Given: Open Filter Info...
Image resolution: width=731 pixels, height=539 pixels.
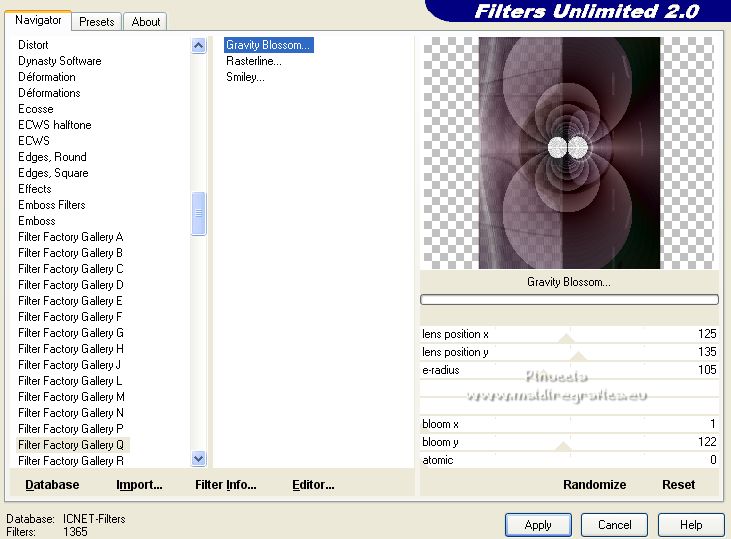Looking at the screenshot, I should pos(226,485).
